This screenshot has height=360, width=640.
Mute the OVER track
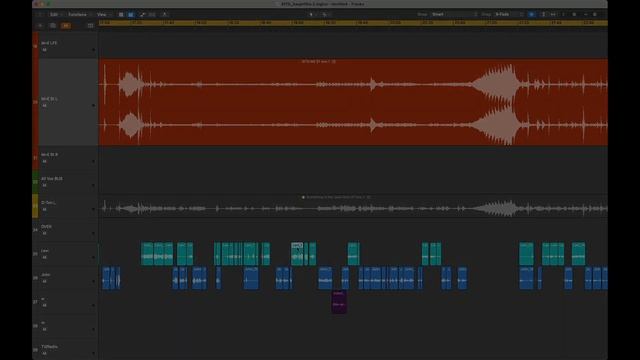click(x=44, y=233)
